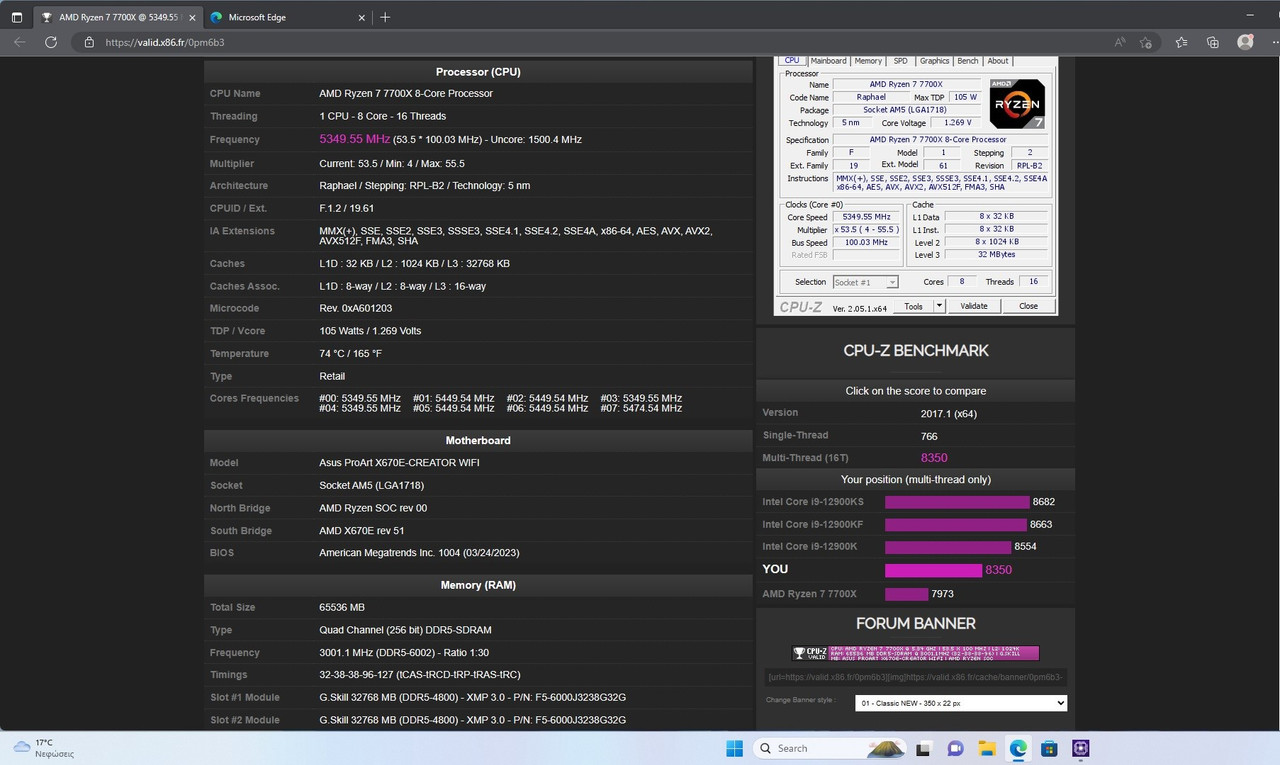
Task: Click the 'Quad Channel (256 bit) DDR5-SDRAM' text
Action: point(405,630)
